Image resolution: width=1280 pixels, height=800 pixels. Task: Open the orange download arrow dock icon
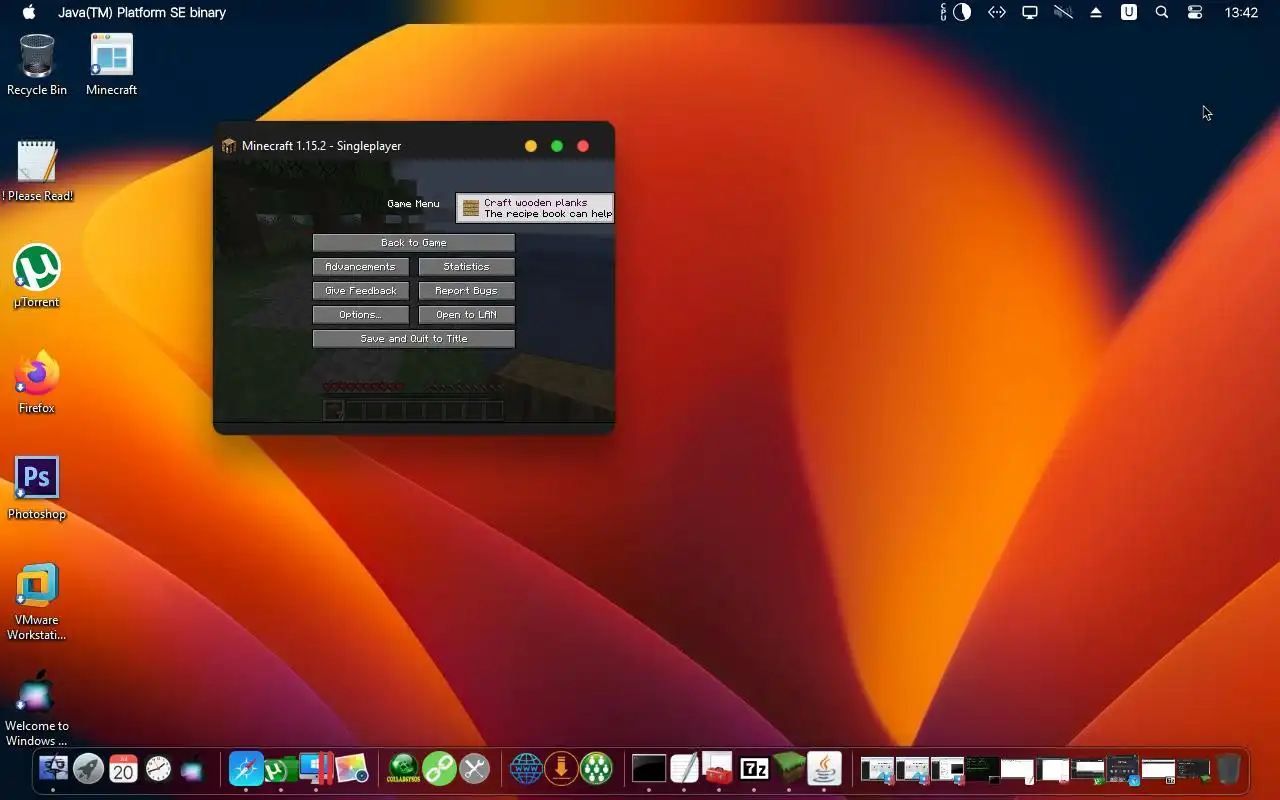coord(561,769)
